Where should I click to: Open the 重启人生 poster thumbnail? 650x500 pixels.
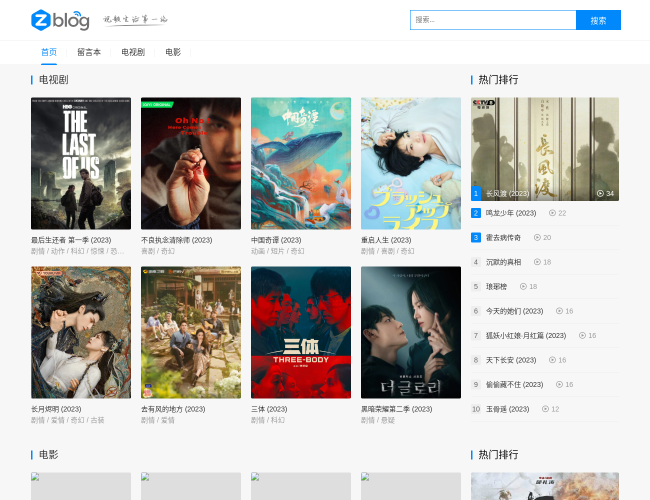click(x=411, y=163)
